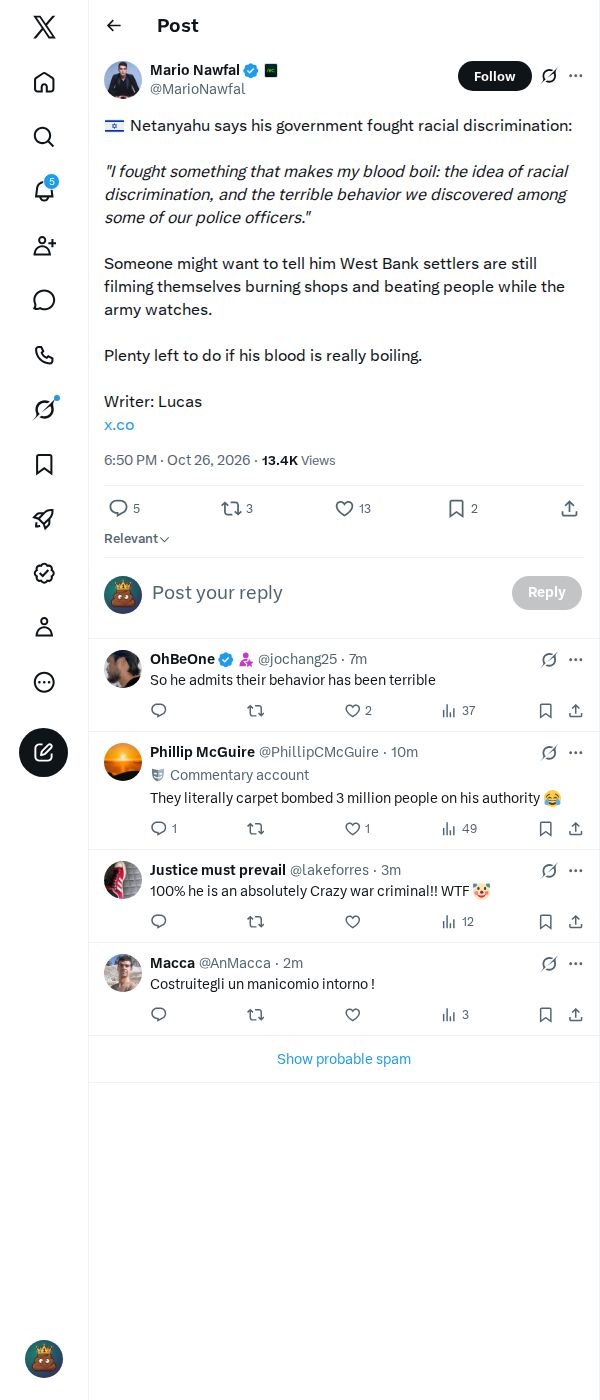Open the three-dot menu on Mario Nawfal's post
The height and width of the screenshot is (1400, 600).
click(576, 76)
